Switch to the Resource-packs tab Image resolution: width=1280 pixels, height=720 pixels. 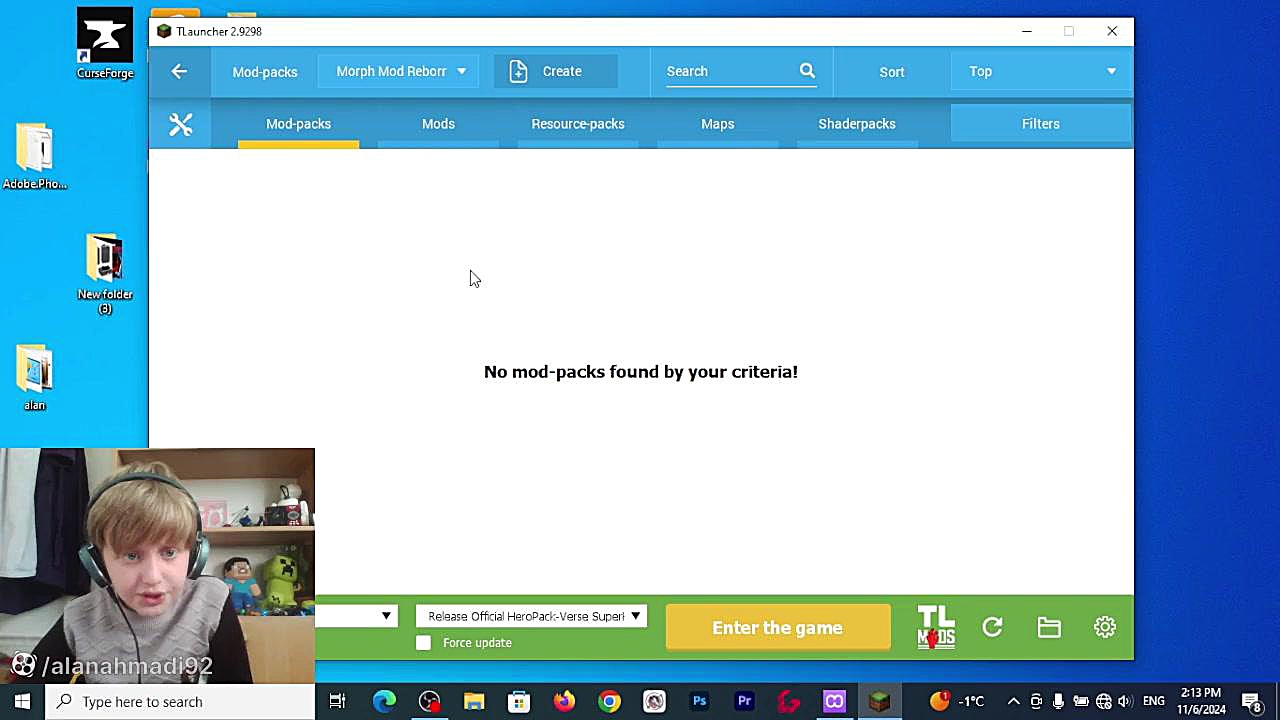point(578,124)
